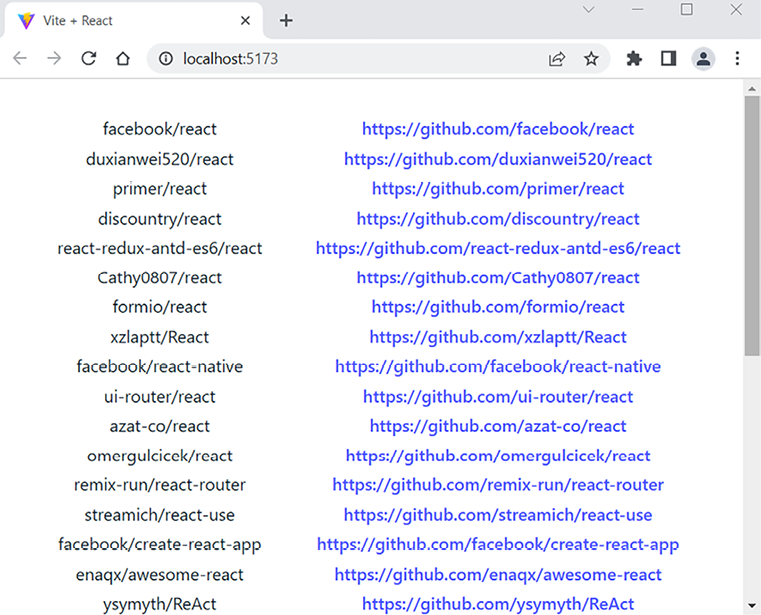This screenshot has width=761, height=615.
Task: Open Chrome three-dot menu
Action: tap(738, 59)
